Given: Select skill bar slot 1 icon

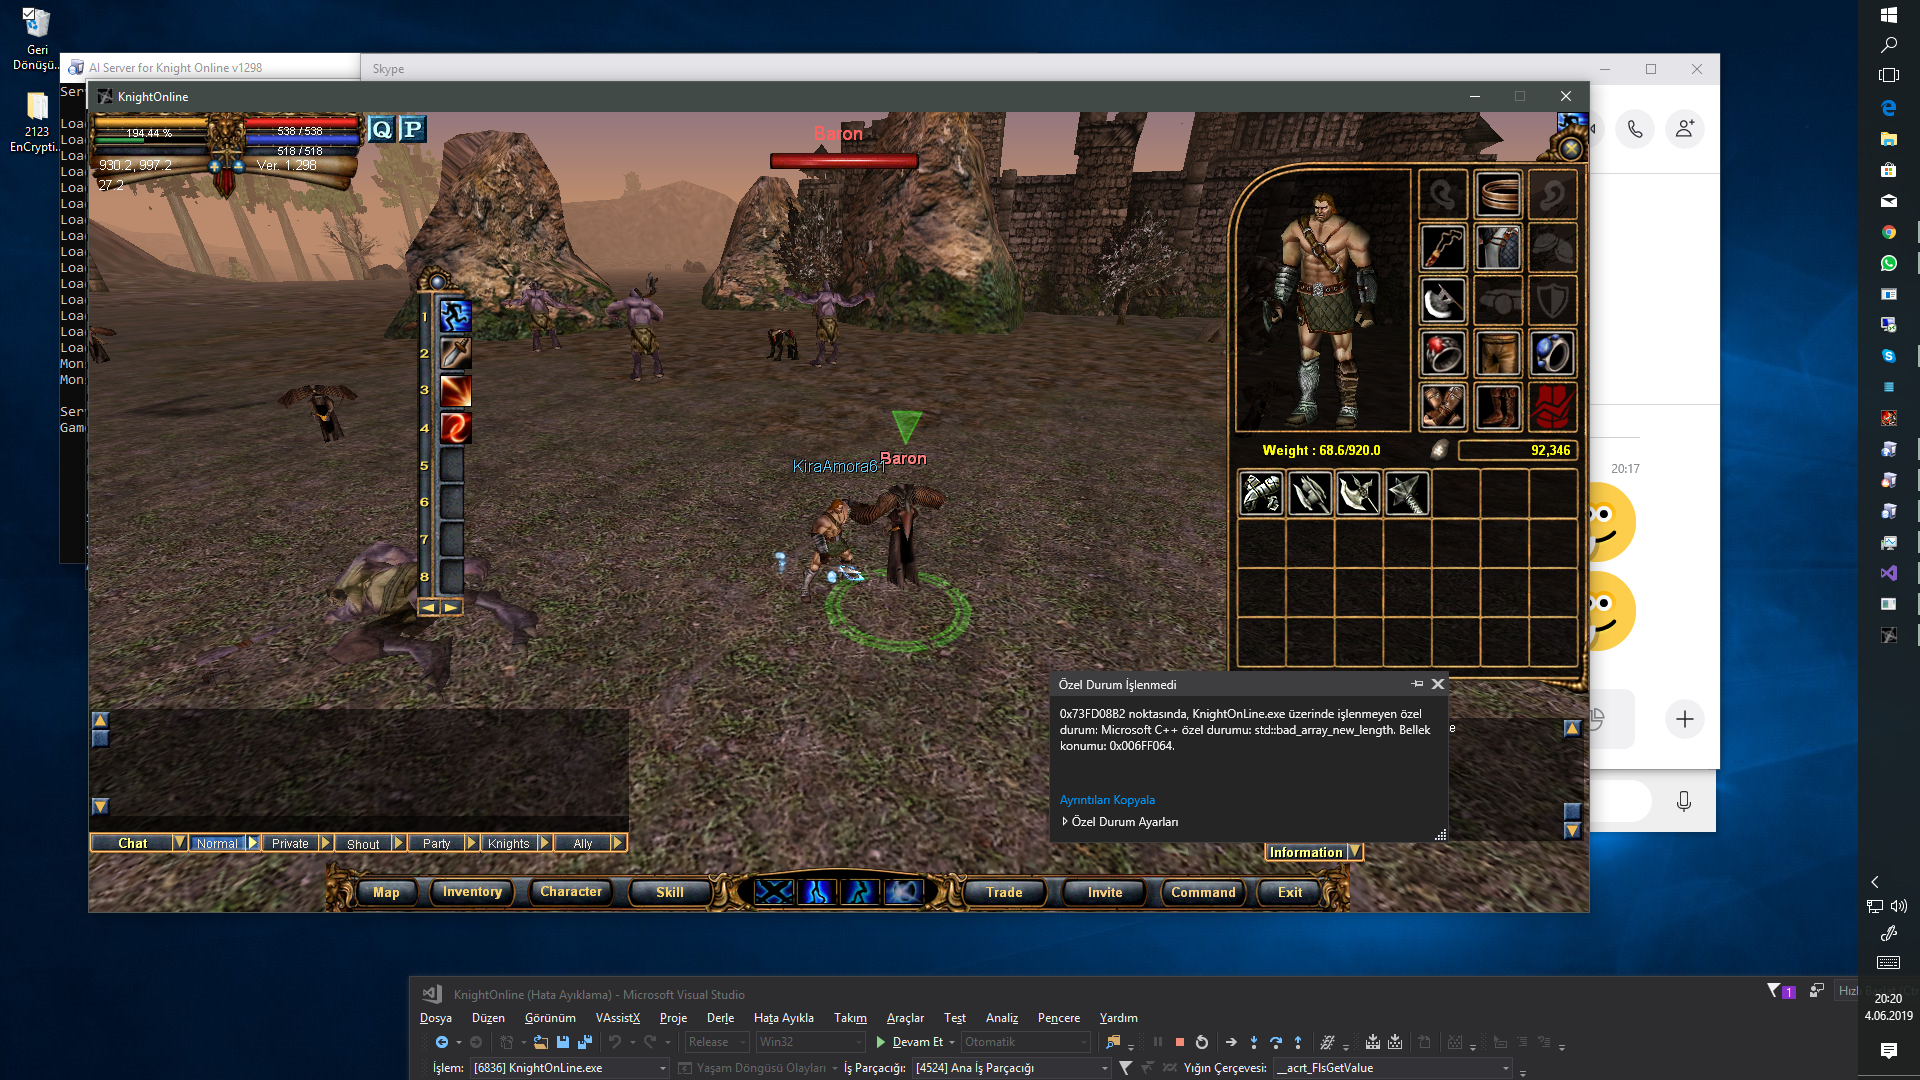Looking at the screenshot, I should [455, 316].
